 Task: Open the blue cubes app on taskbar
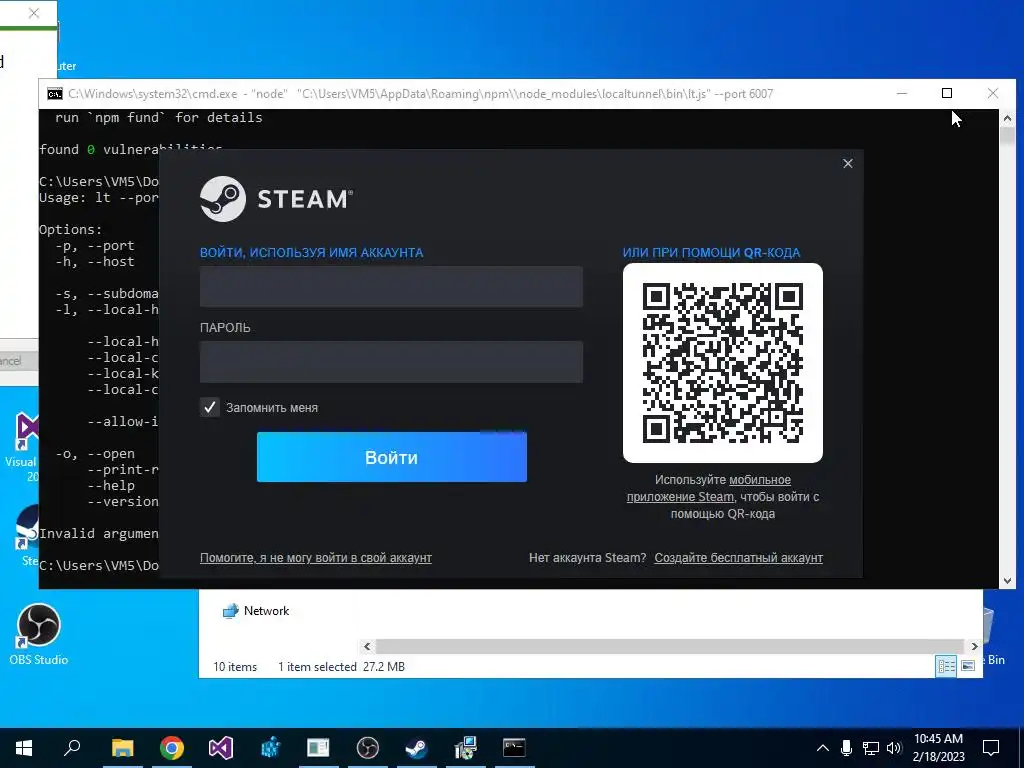[270, 748]
